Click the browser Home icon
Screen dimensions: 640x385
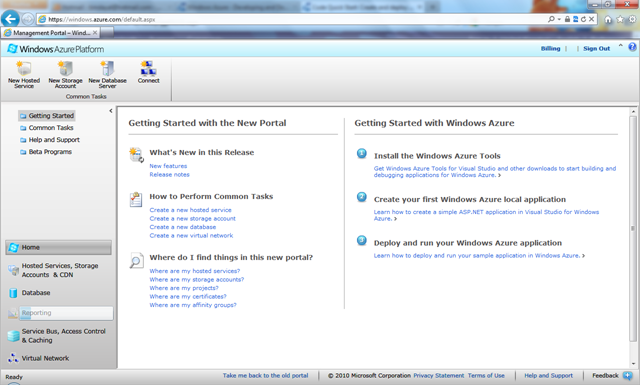pos(608,19)
